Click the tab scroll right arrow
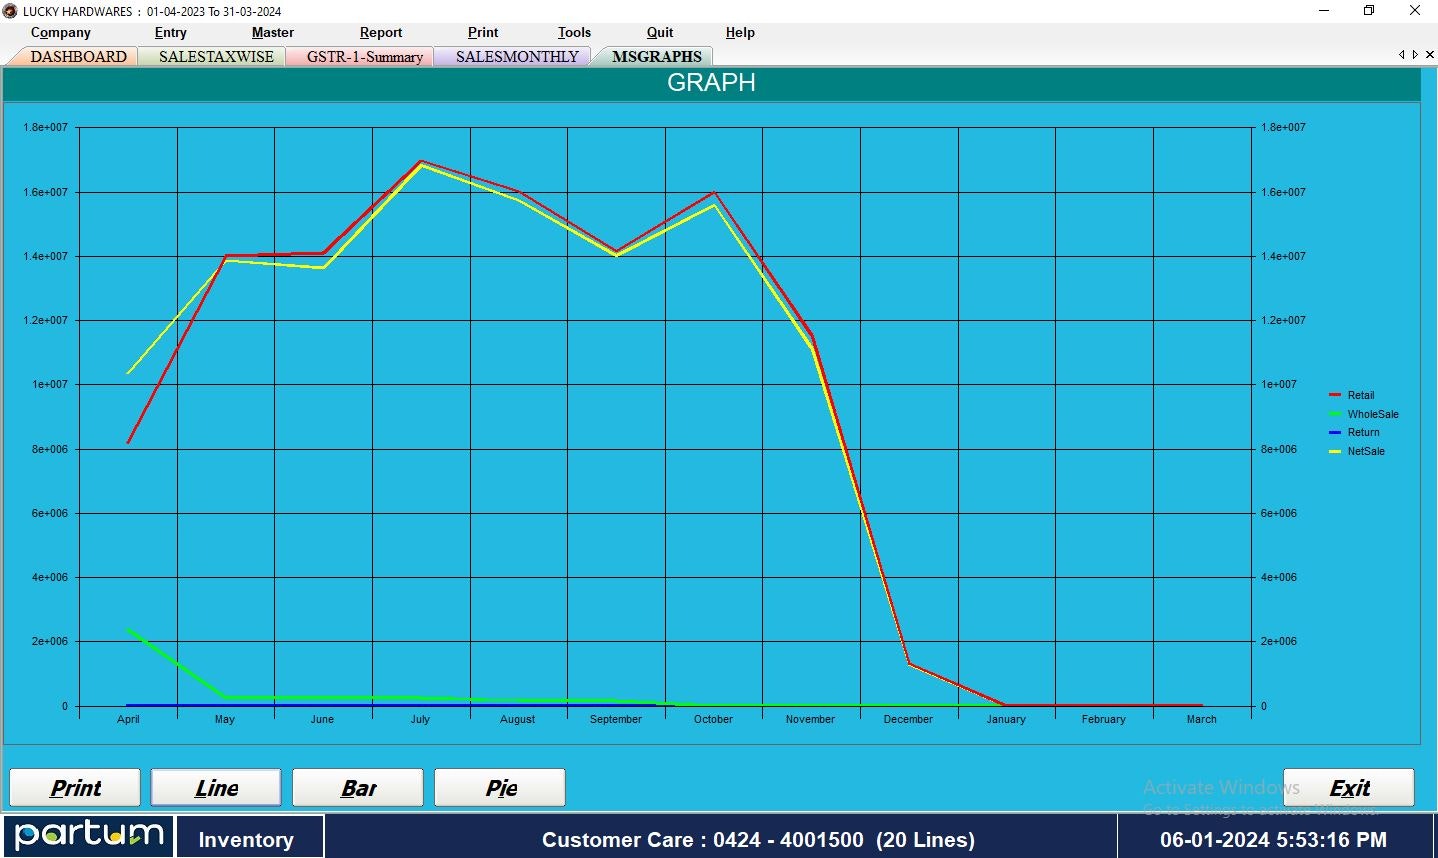This screenshot has height=858, width=1438. pyautogui.click(x=1416, y=55)
